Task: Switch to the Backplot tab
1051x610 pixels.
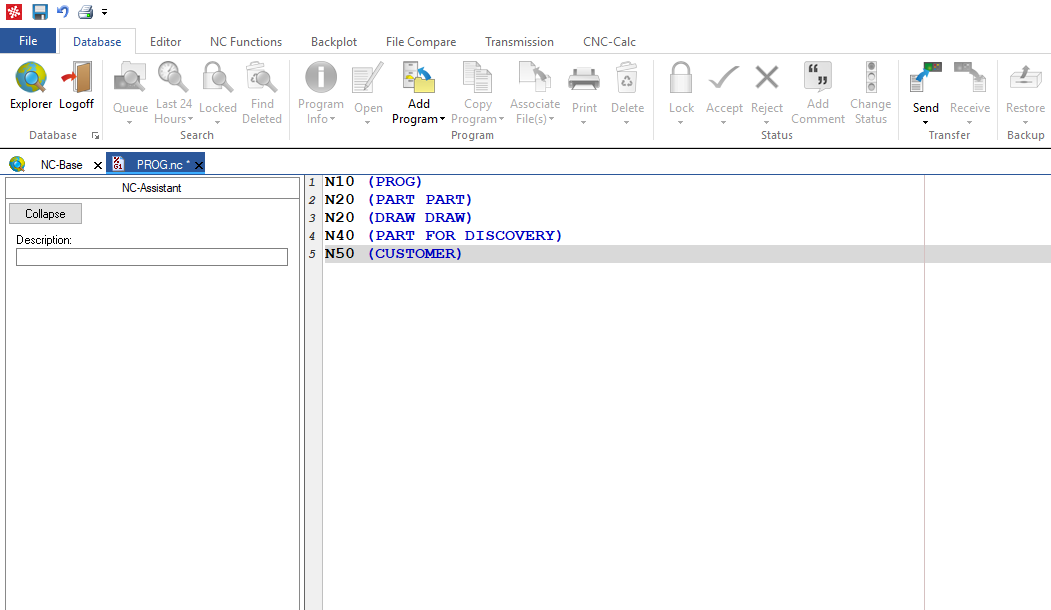Action: (334, 42)
